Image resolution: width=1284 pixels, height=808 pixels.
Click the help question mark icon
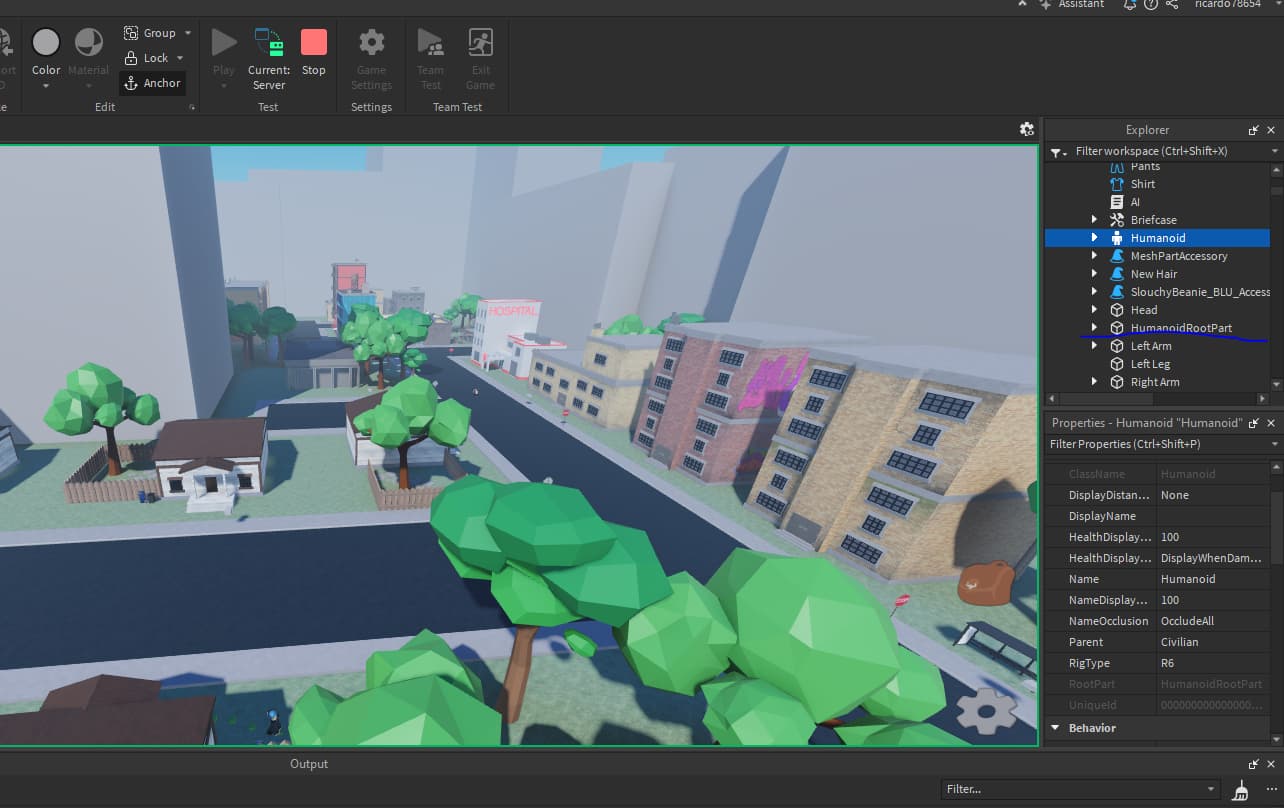click(1149, 5)
